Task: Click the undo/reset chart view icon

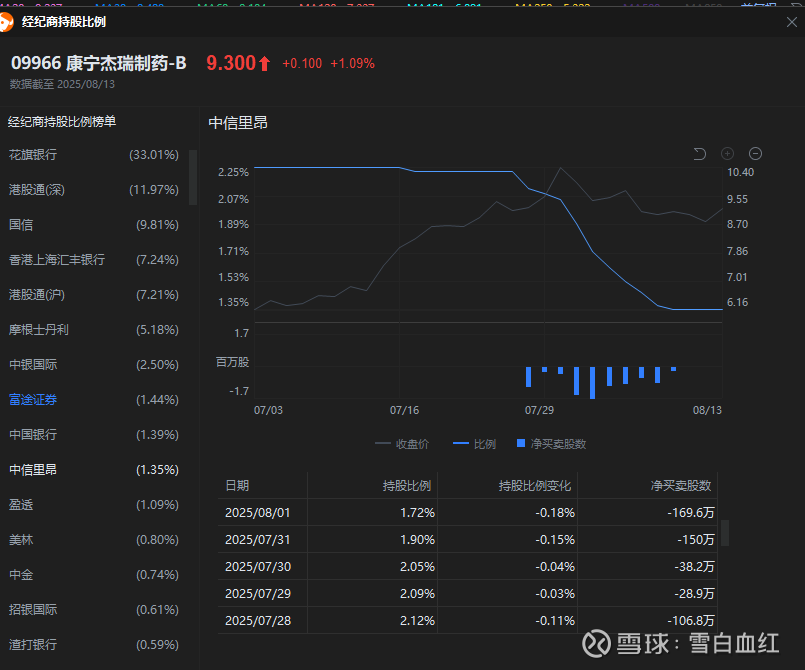Action: pos(700,154)
